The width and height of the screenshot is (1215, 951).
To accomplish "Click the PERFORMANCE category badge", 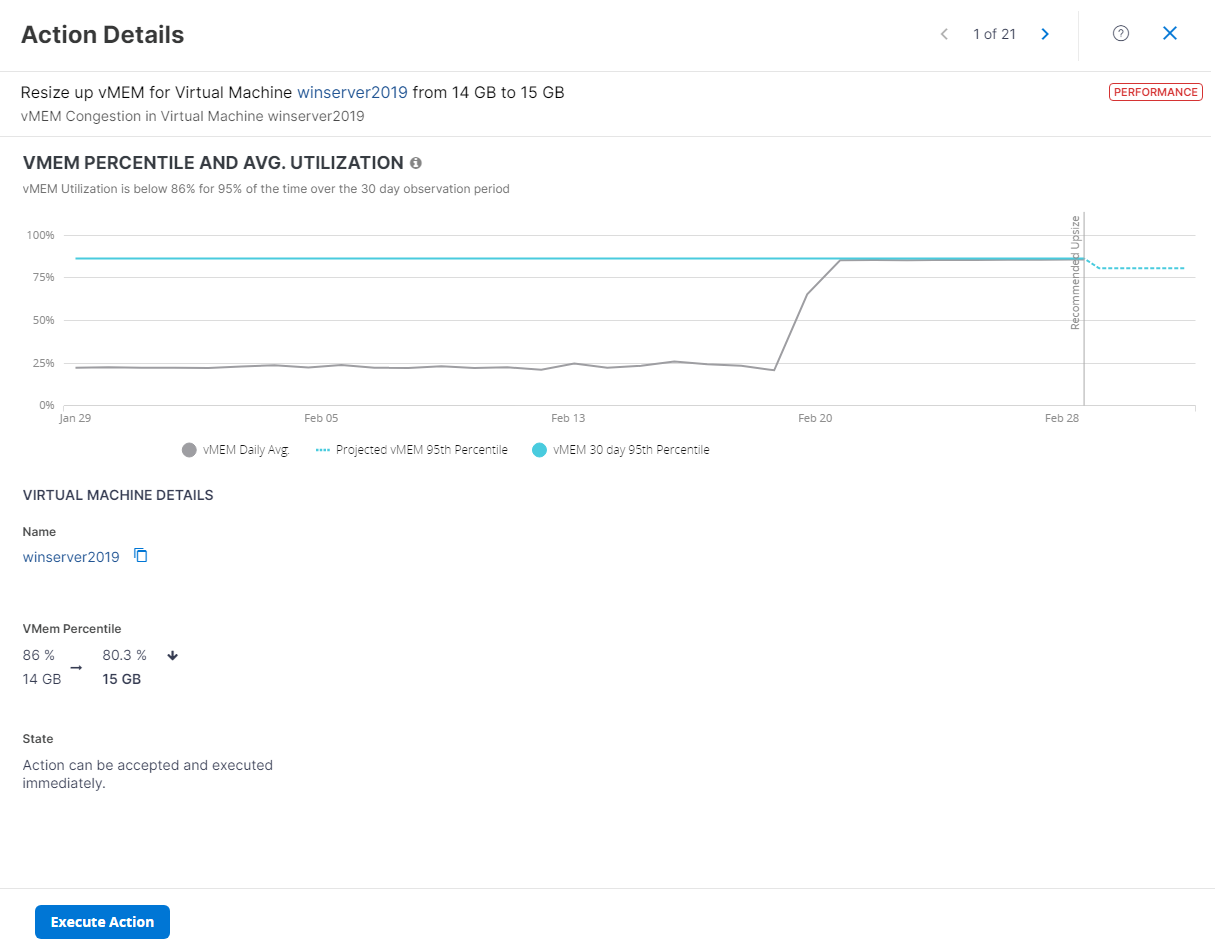I will [x=1156, y=92].
